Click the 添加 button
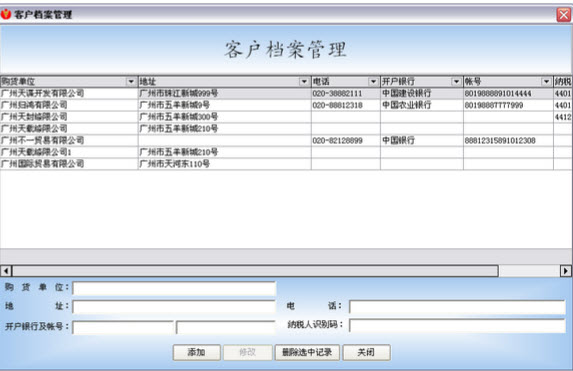 click(x=197, y=352)
